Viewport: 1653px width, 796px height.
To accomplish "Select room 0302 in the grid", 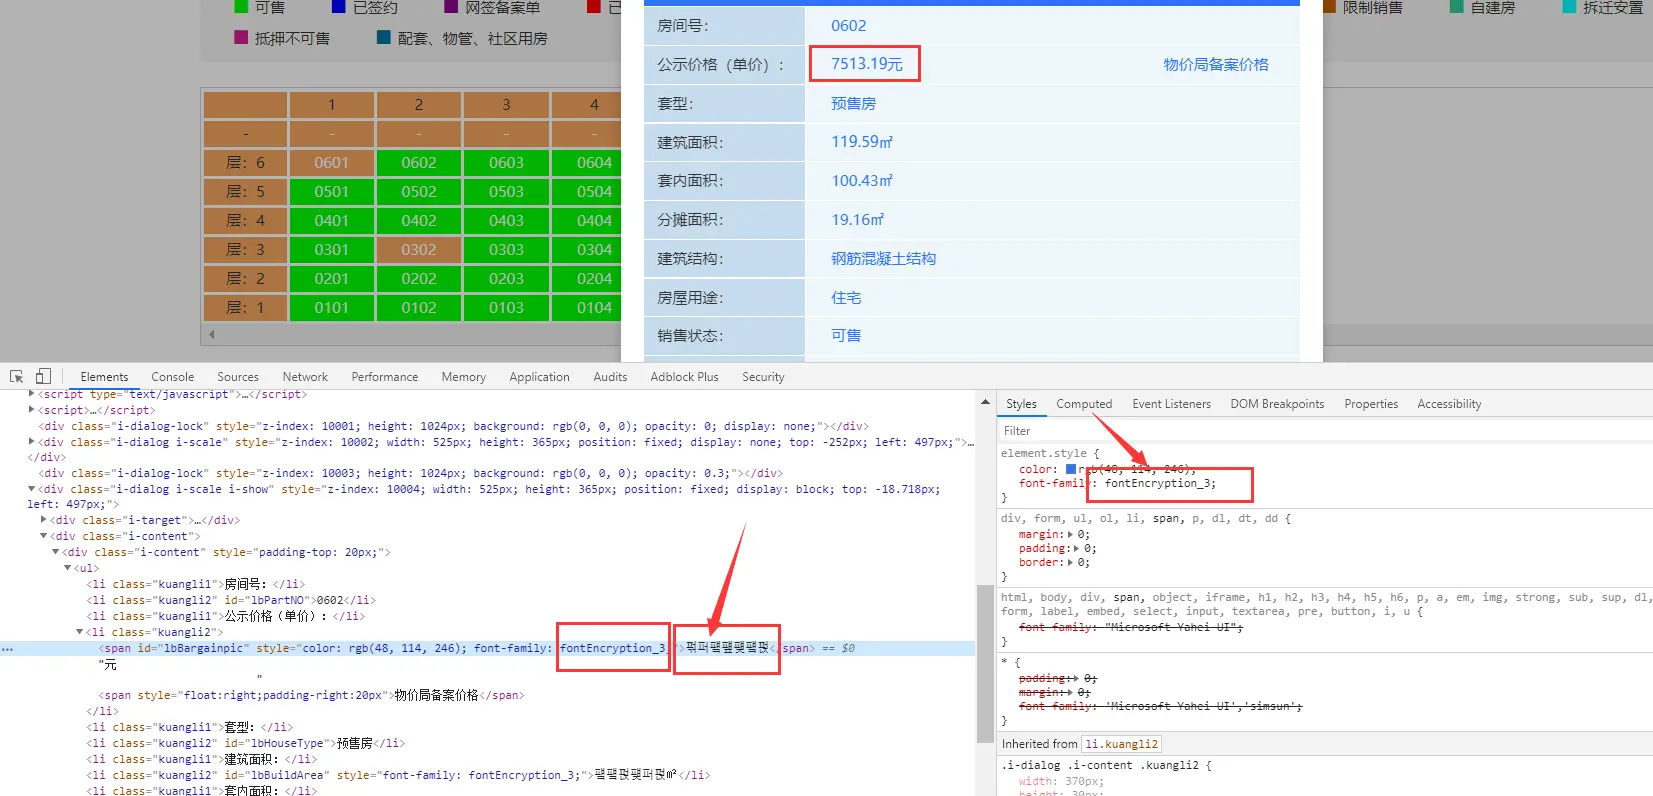I will pos(419,250).
